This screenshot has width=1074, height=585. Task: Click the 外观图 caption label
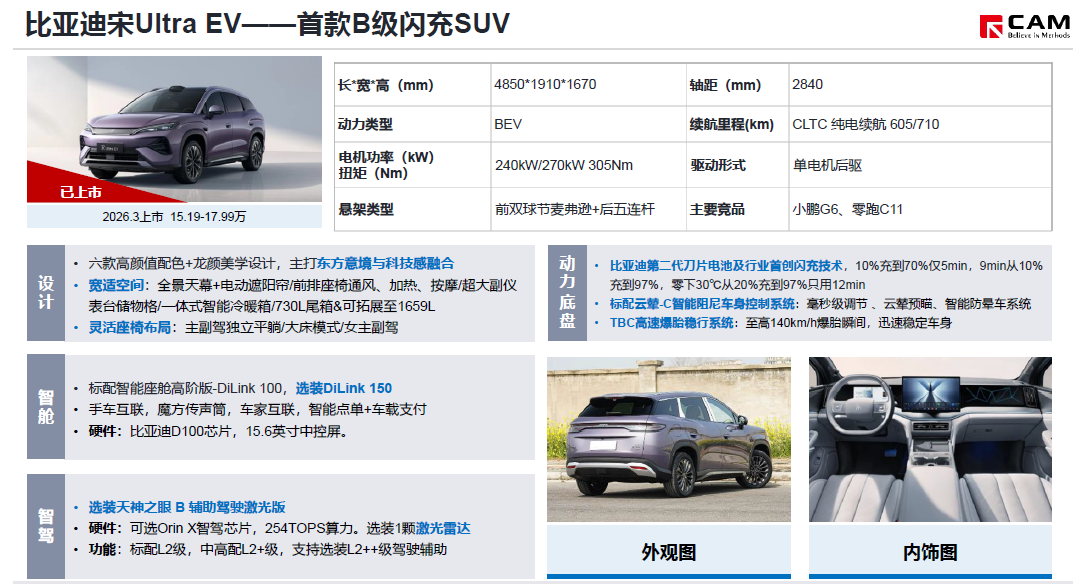point(669,552)
